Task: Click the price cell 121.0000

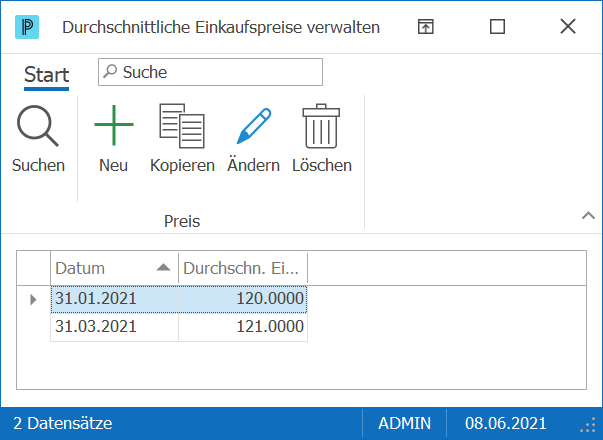Action: click(x=243, y=327)
